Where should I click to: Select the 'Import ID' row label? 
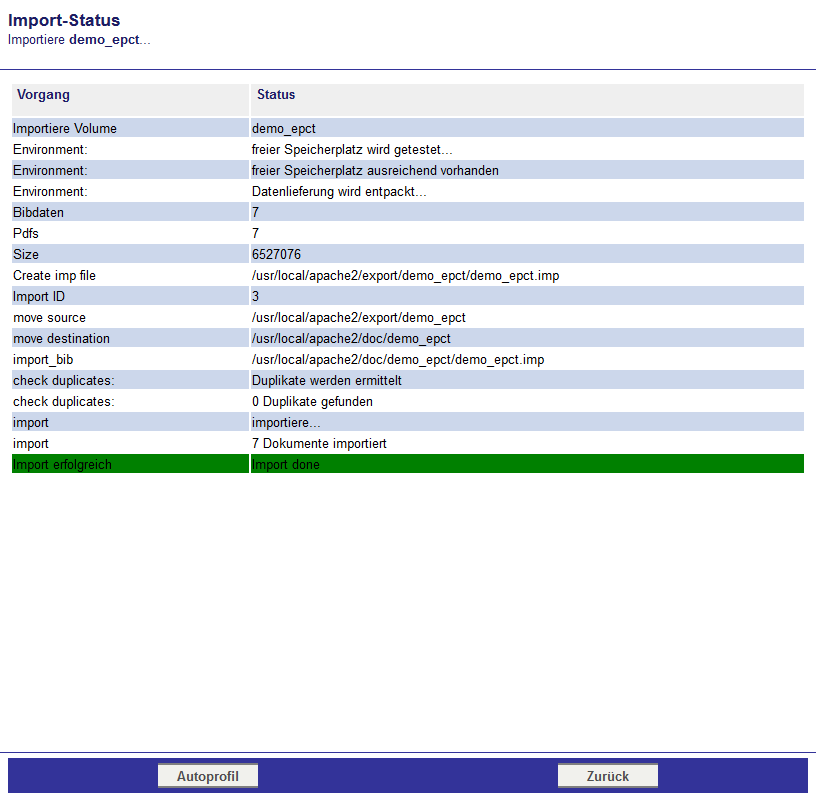[x=39, y=296]
